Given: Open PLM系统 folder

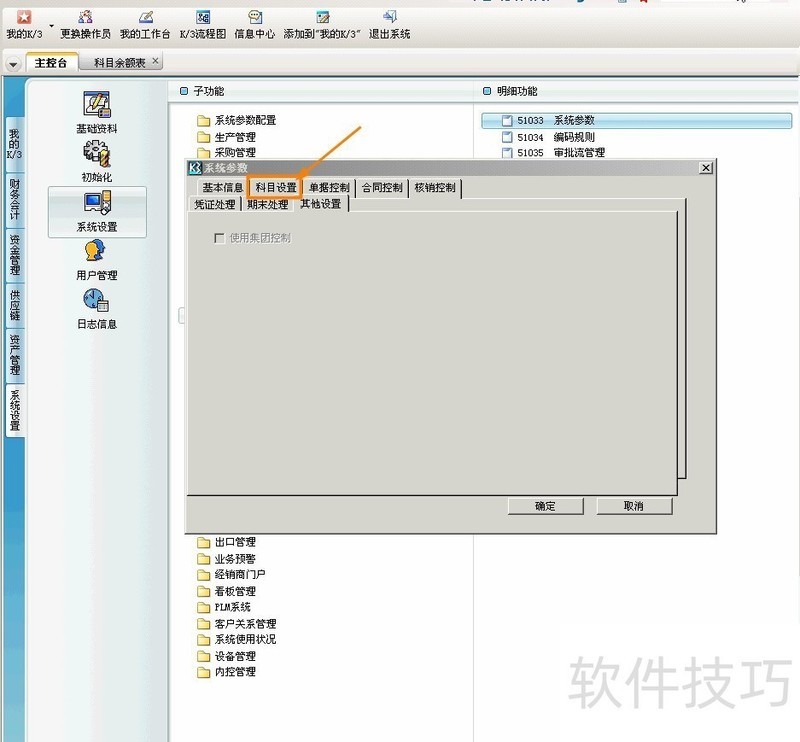Looking at the screenshot, I should pos(223,607).
